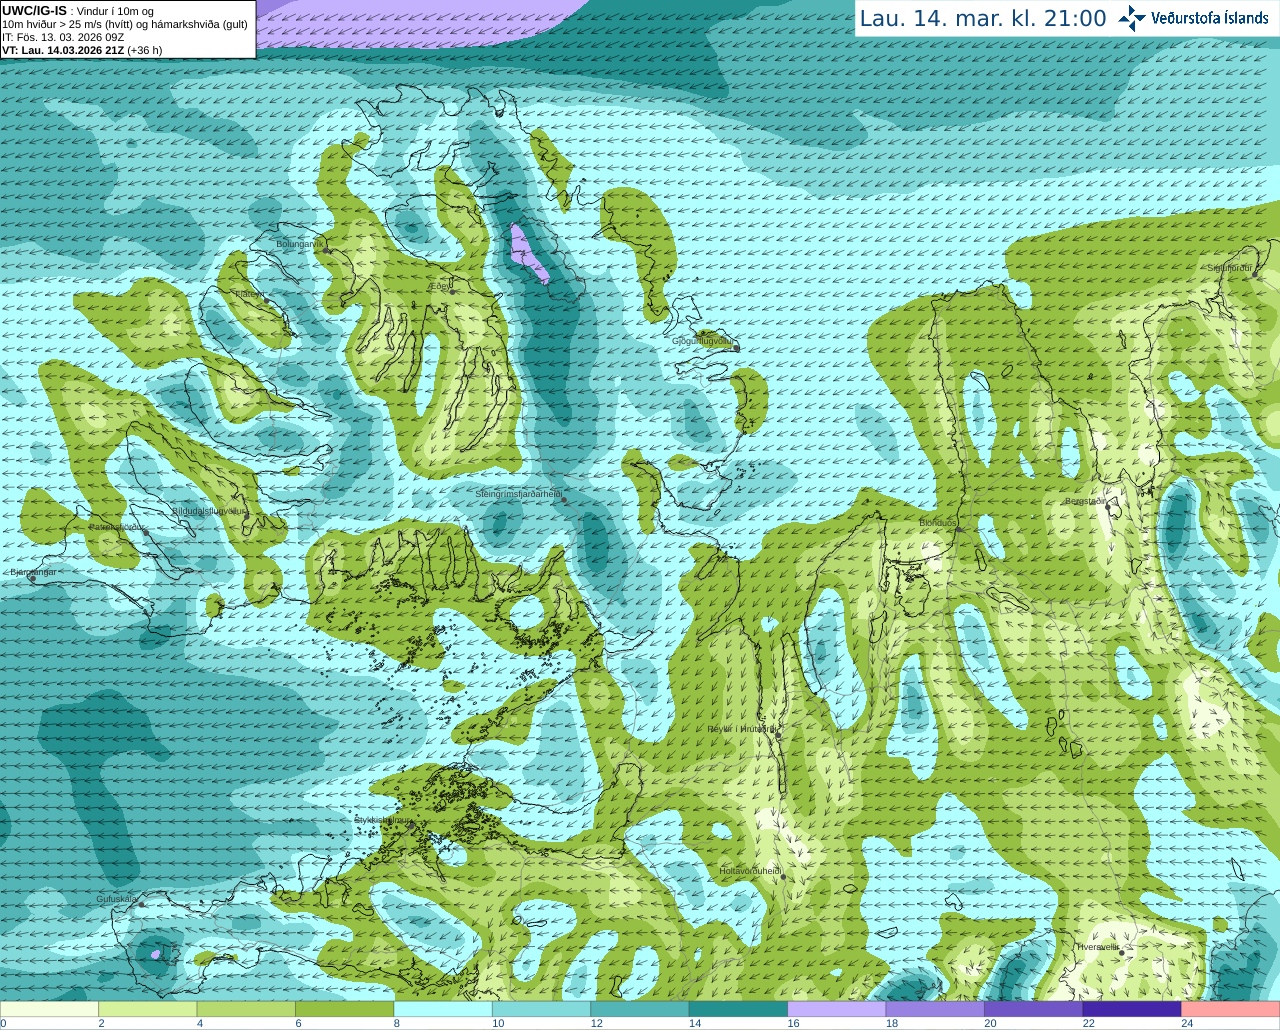Select the 20–22 m/s violet legend swatch
The image size is (1280, 1030).
1034,1009
